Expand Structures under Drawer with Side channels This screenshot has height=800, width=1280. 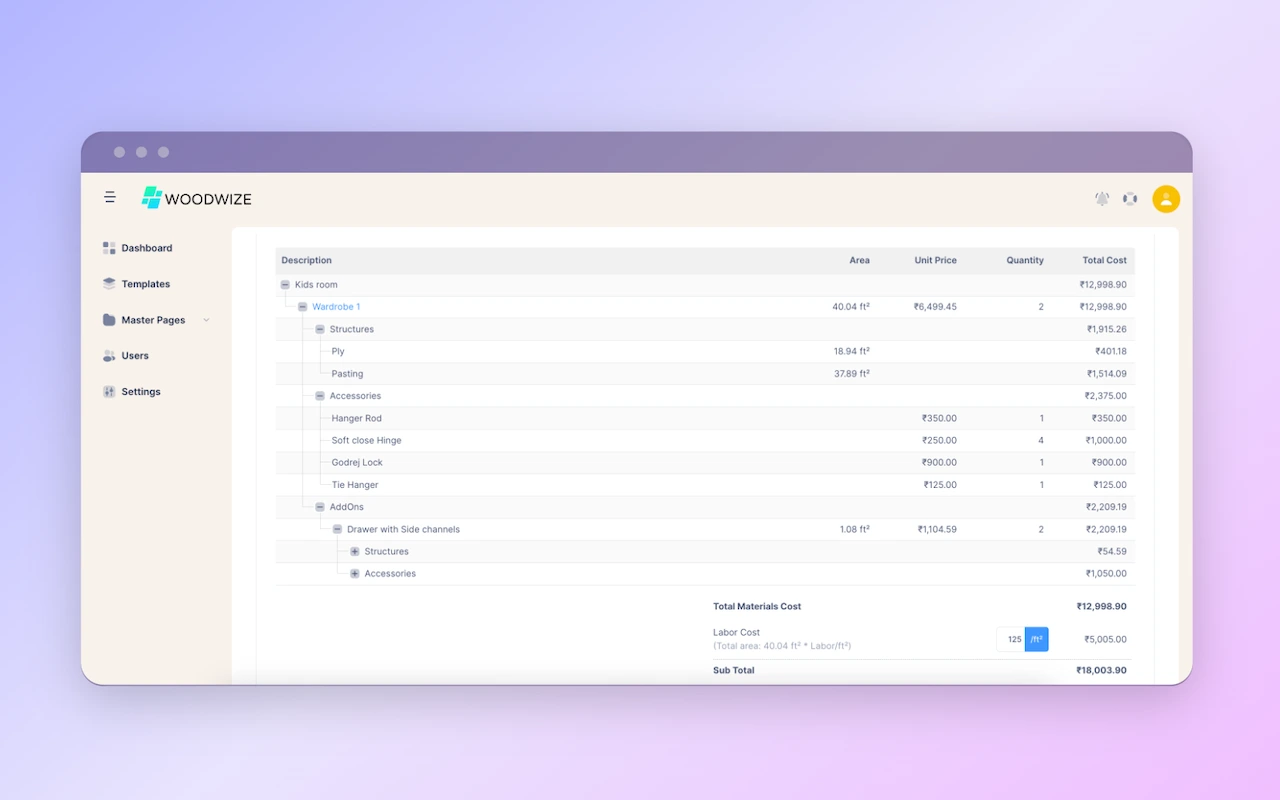coord(354,551)
